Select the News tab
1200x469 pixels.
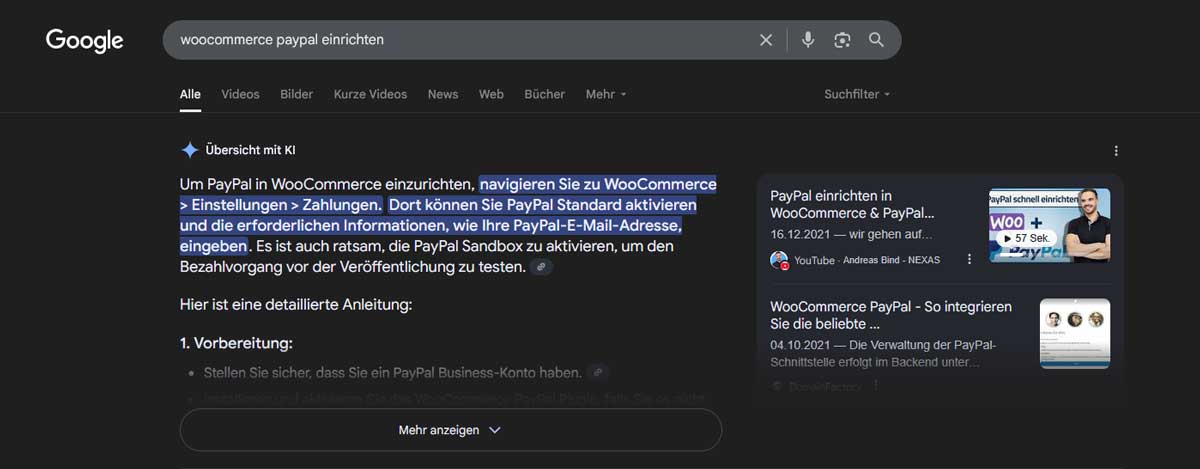pyautogui.click(x=442, y=94)
